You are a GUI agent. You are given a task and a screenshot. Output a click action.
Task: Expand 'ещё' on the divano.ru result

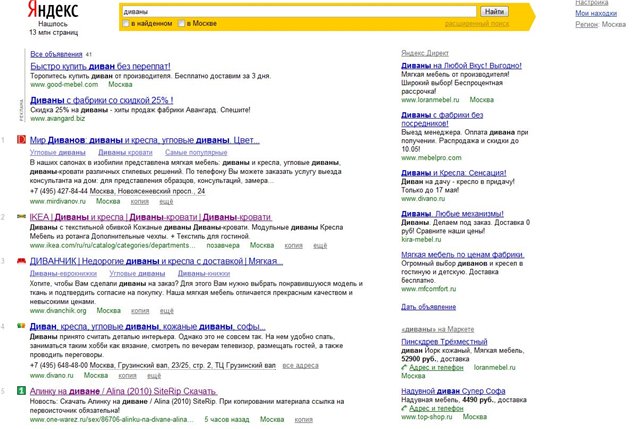pos(154,376)
